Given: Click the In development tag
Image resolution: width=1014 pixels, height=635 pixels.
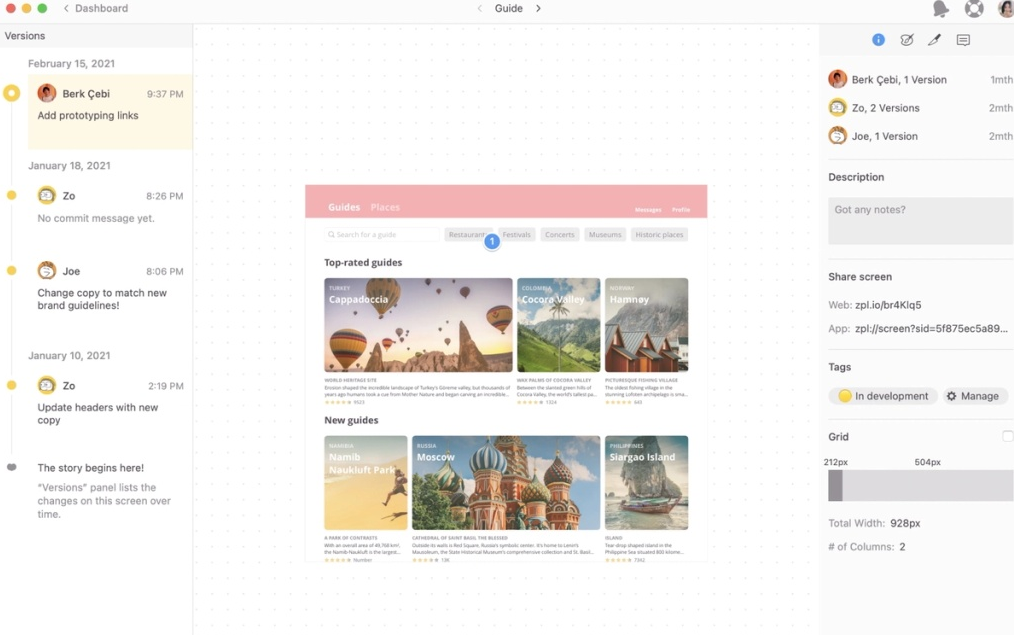Looking at the screenshot, I should tap(883, 396).
